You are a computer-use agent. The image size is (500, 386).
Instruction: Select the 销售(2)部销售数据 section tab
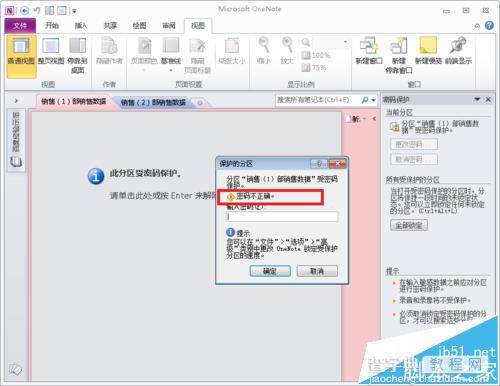[x=153, y=102]
